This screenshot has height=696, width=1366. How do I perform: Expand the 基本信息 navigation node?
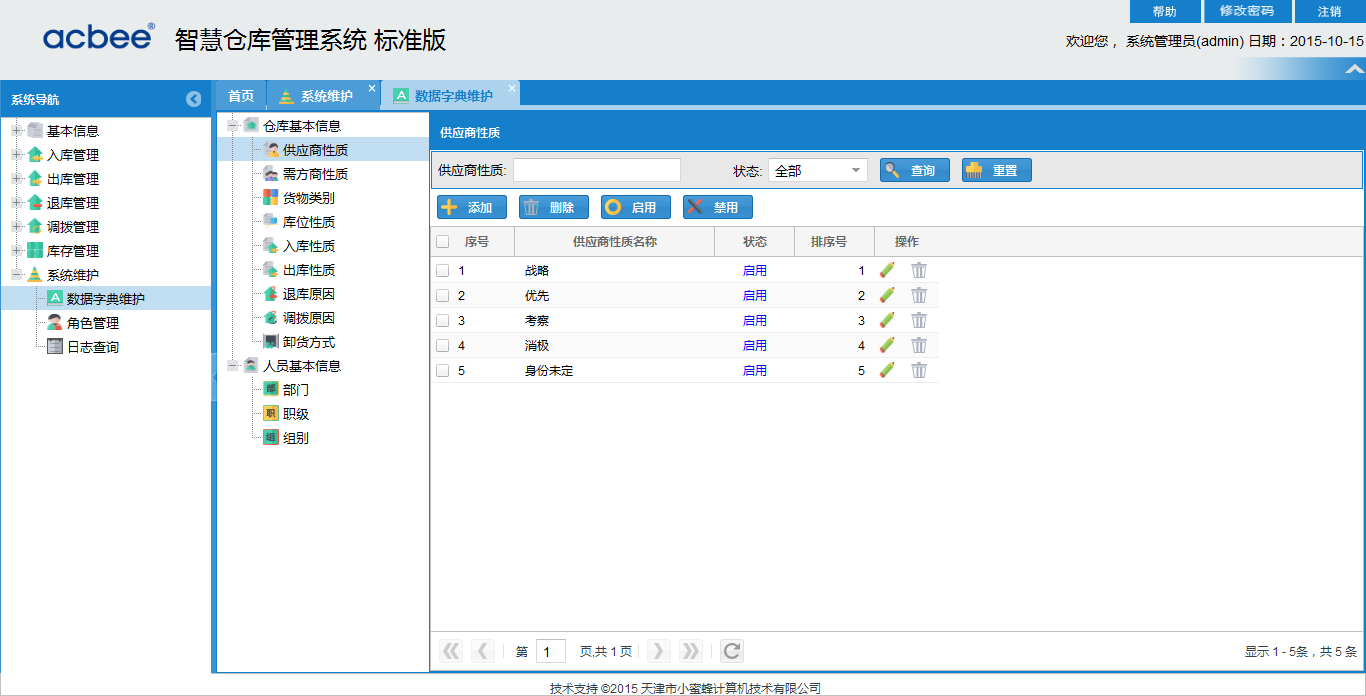coord(16,131)
